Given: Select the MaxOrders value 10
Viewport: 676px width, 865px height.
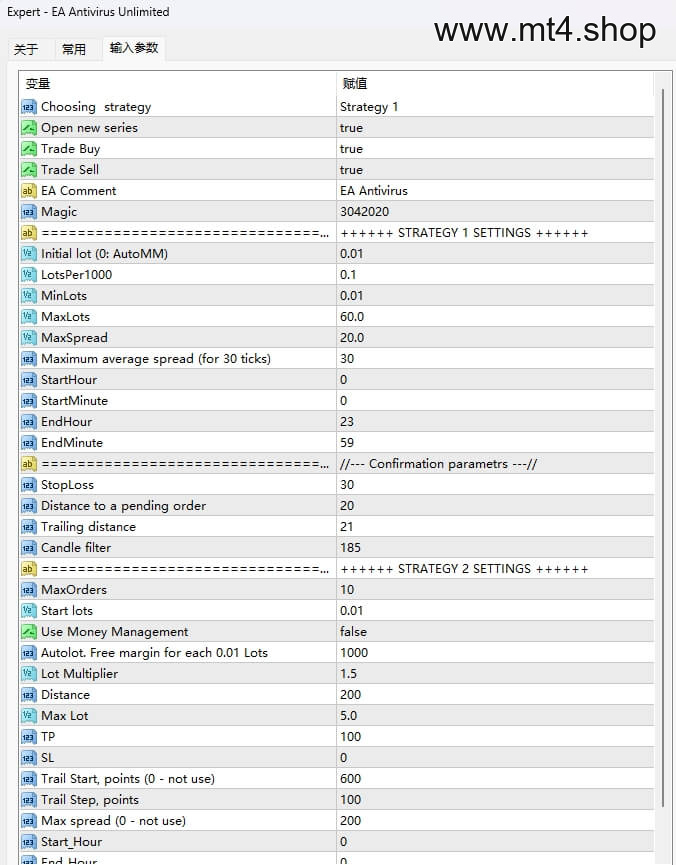Looking at the screenshot, I should pyautogui.click(x=347, y=590).
